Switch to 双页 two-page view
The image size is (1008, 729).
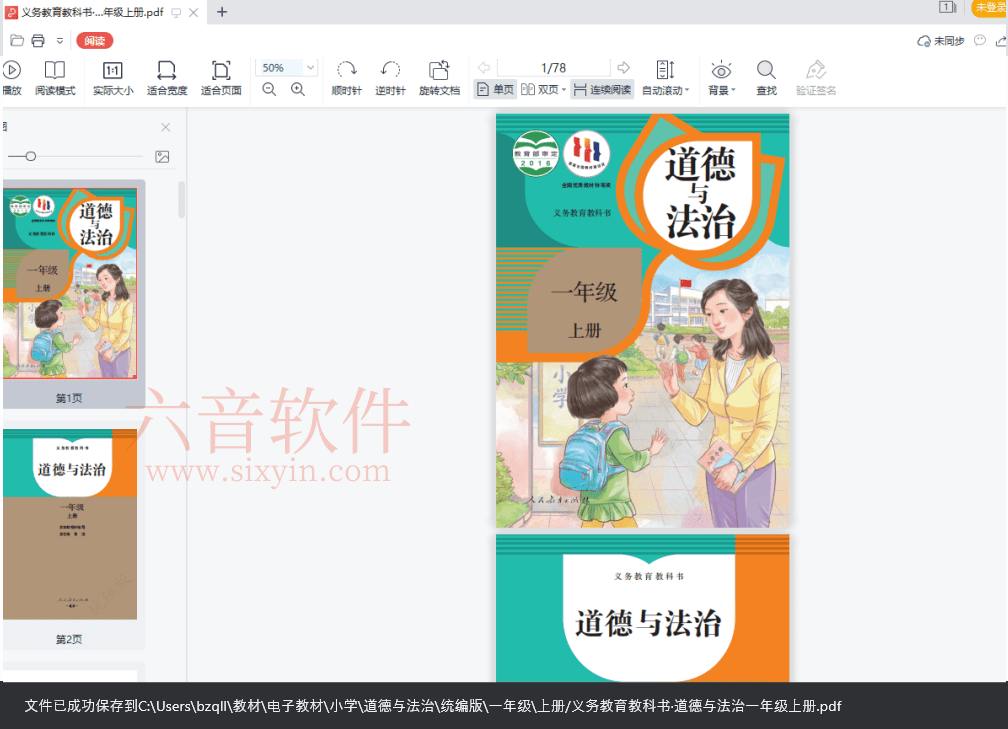548,89
